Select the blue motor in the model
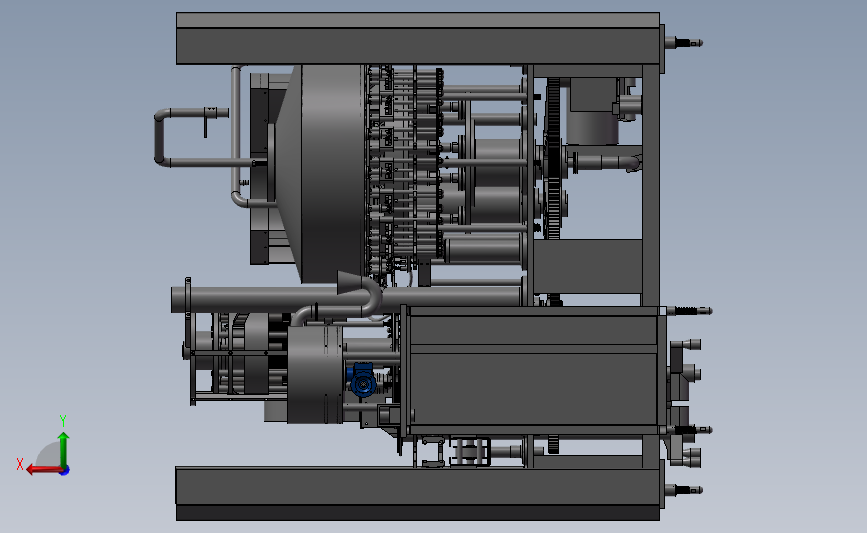Image resolution: width=867 pixels, height=533 pixels. tap(362, 379)
